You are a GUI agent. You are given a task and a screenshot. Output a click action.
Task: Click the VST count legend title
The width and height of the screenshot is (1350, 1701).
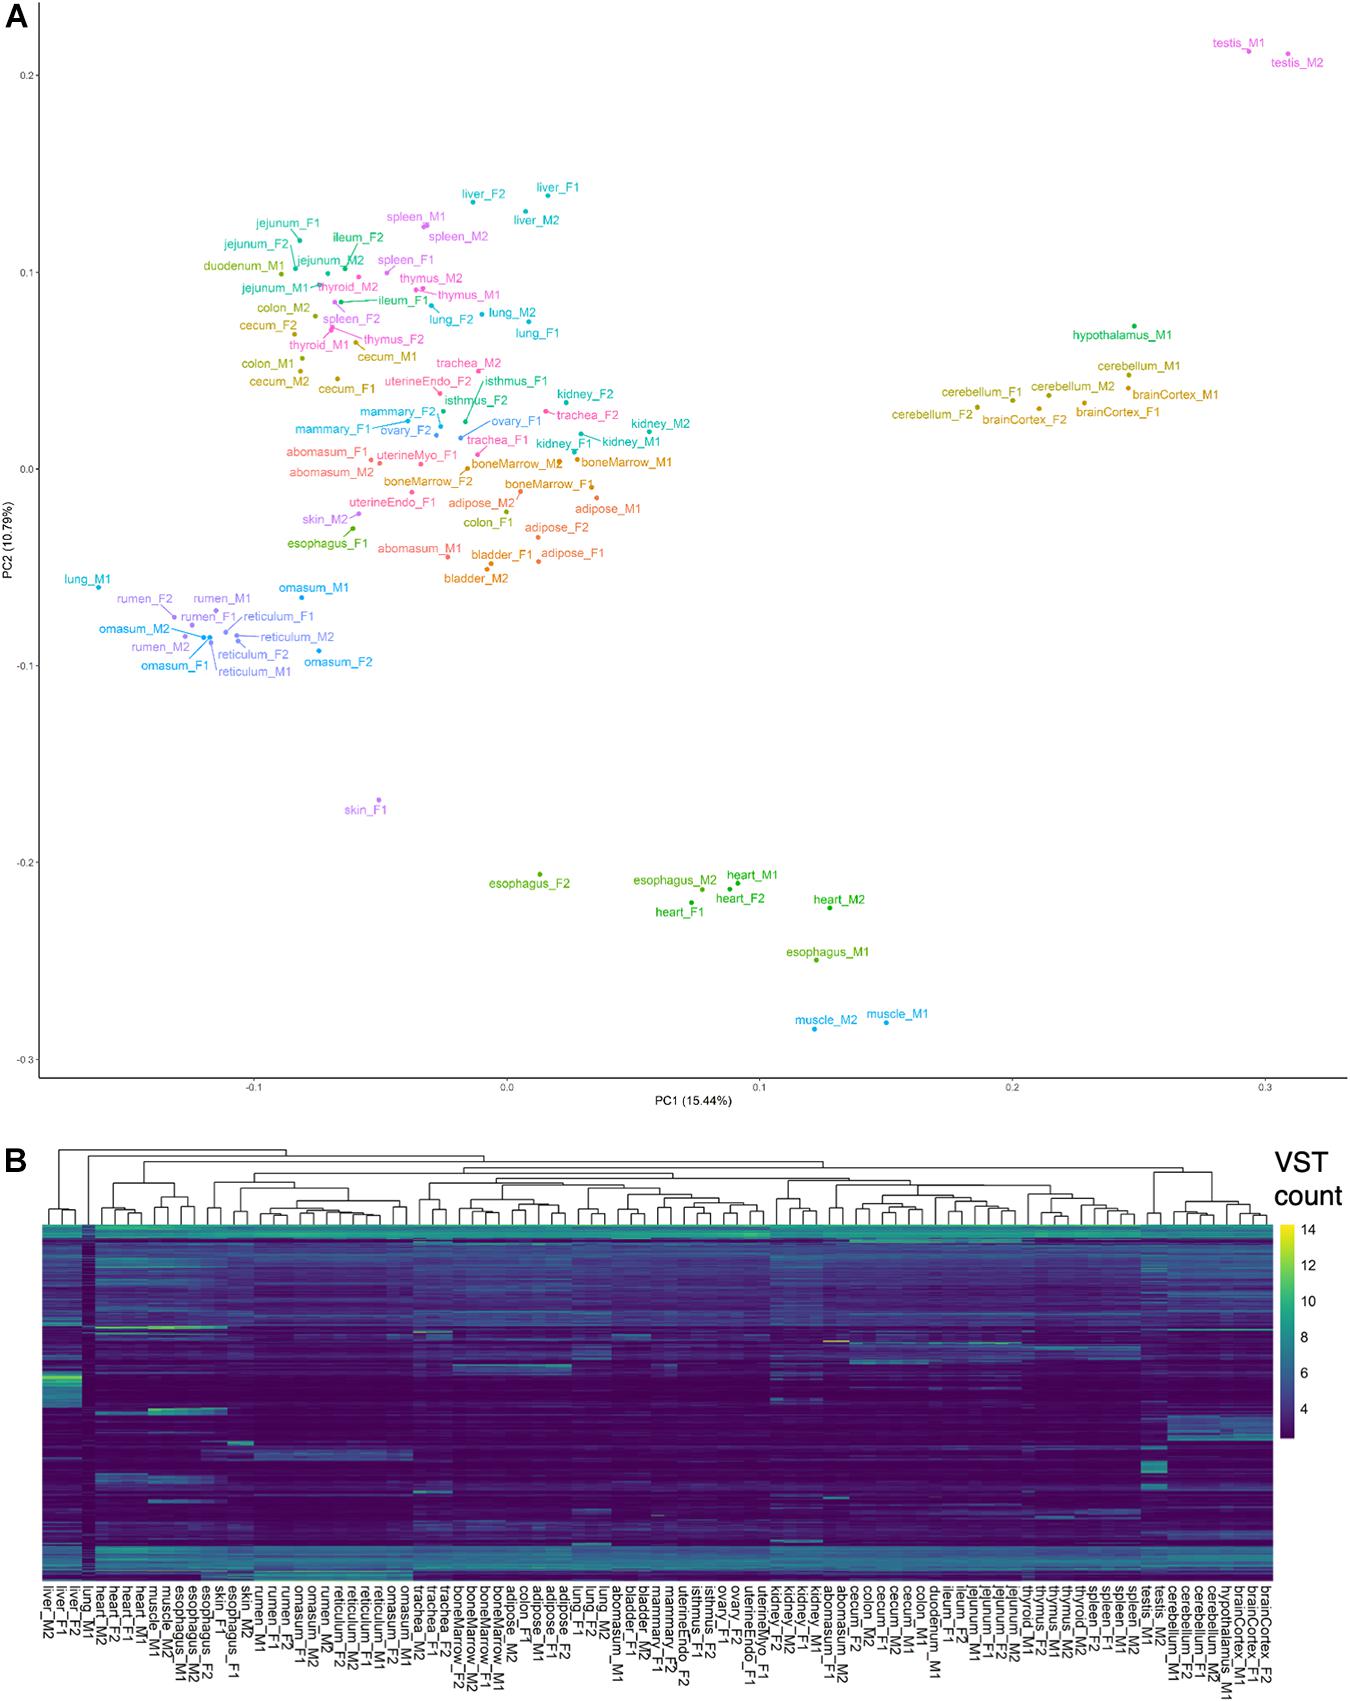tap(1307, 1179)
